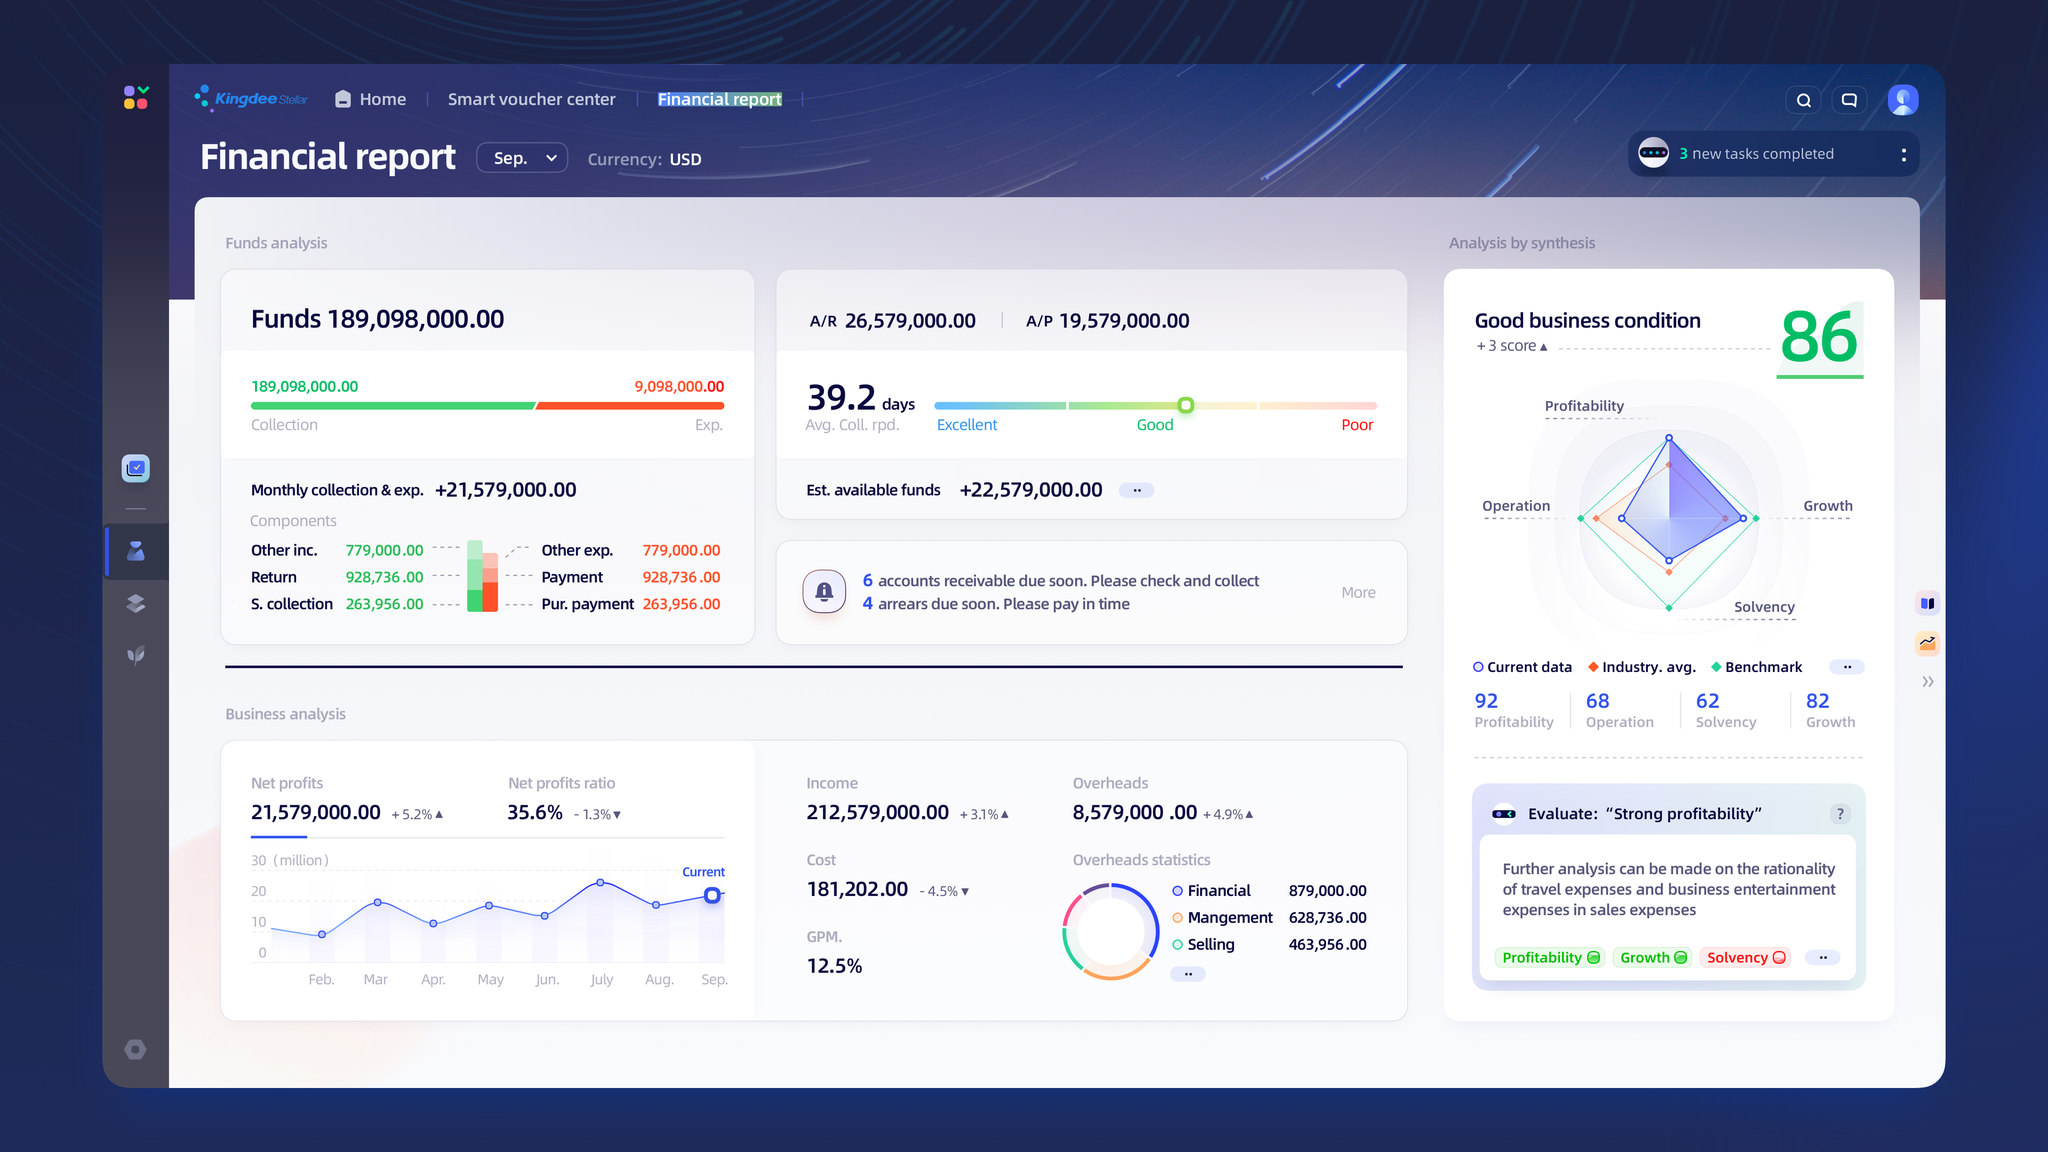Screen dimensions: 2048x1152
Task: Click the robot assistant icon in tasks banner
Action: pyautogui.click(x=1653, y=153)
